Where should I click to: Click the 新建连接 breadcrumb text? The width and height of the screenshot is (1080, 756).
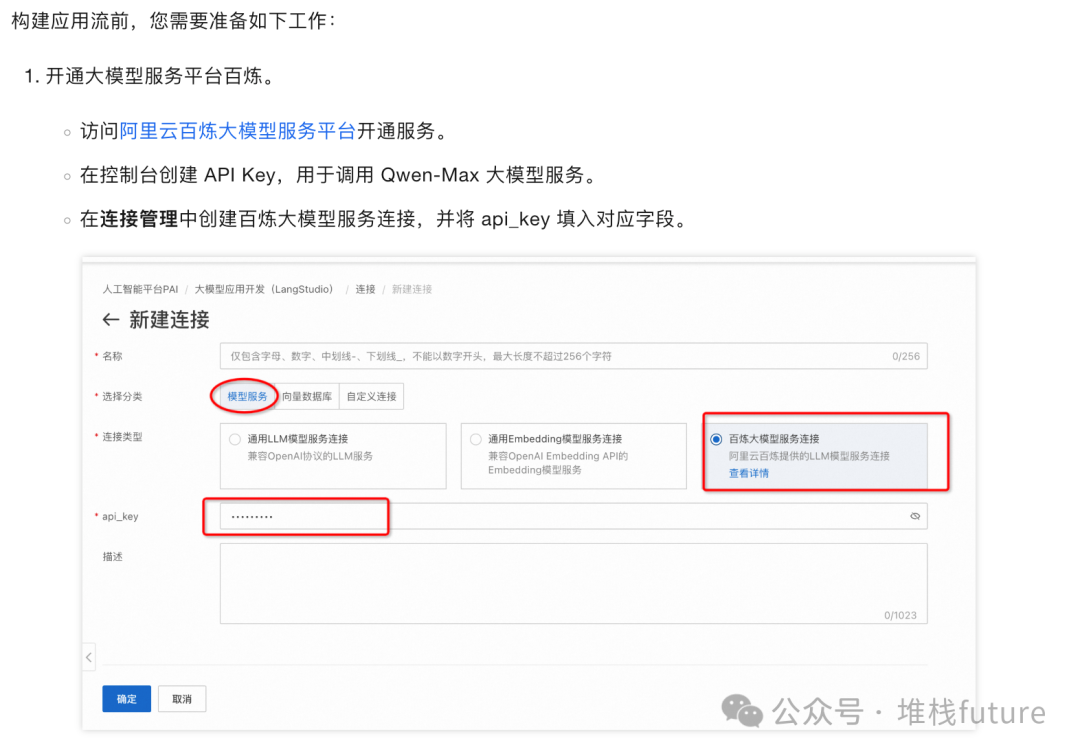click(x=412, y=289)
